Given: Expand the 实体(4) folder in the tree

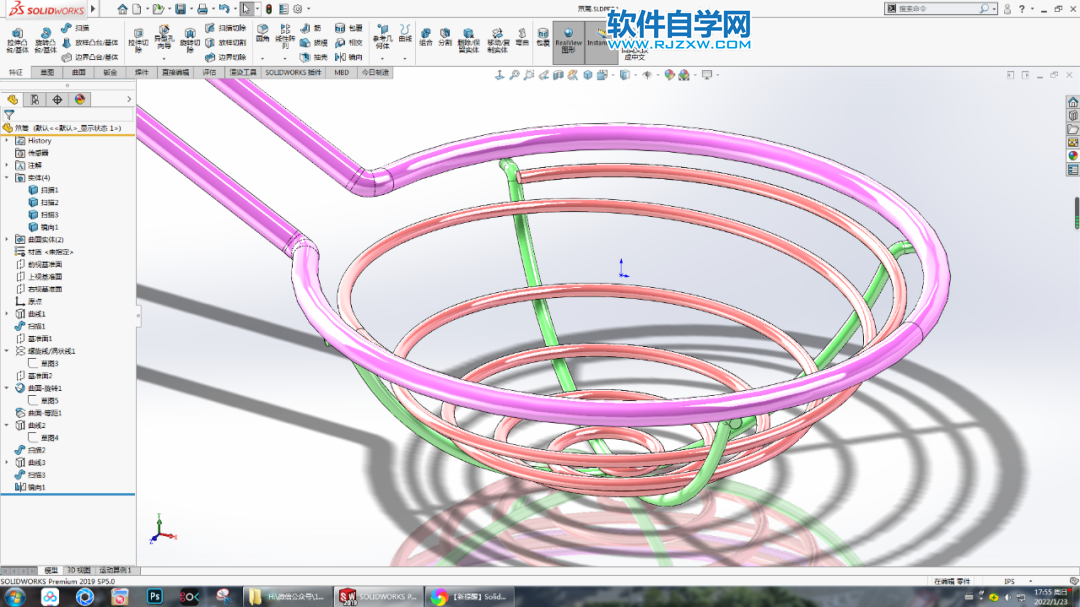Looking at the screenshot, I should coord(6,177).
